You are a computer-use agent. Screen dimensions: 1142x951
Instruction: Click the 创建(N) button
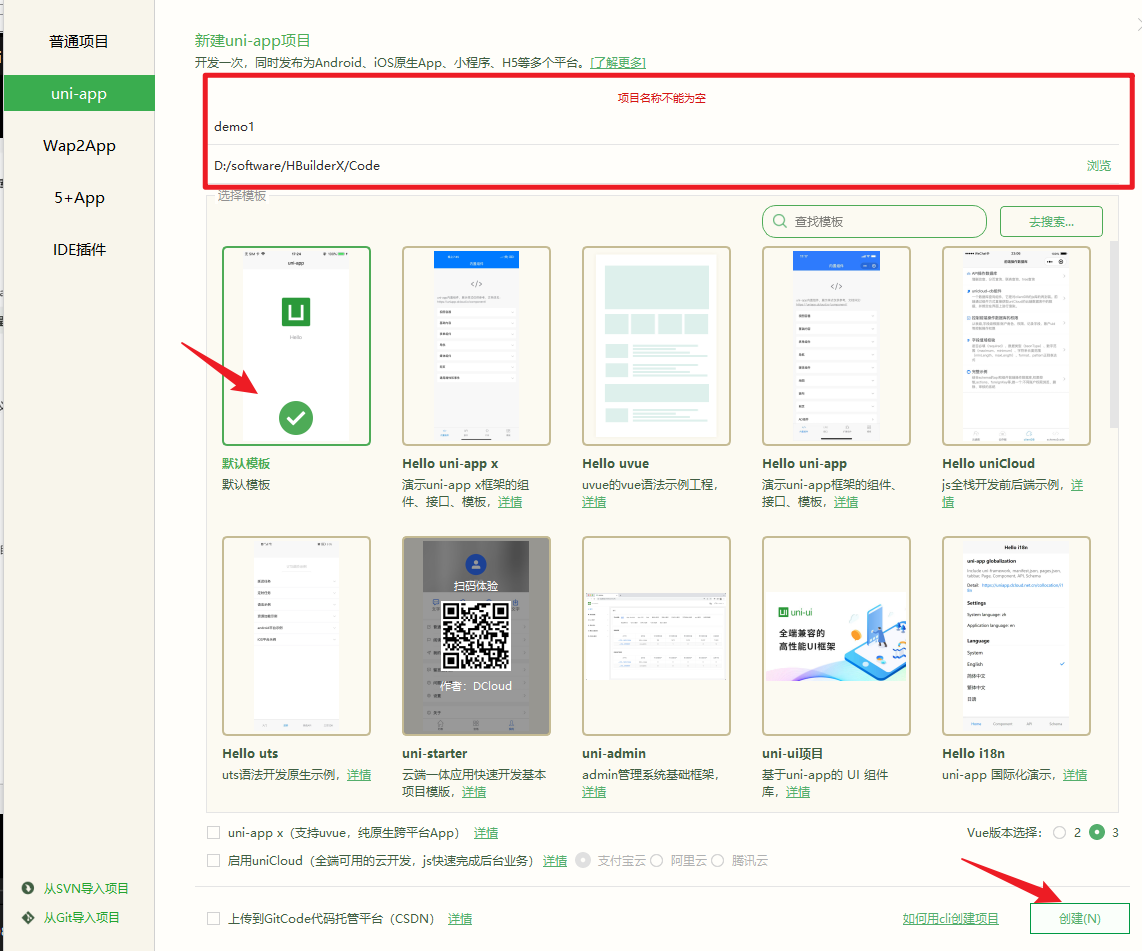coord(1079,918)
